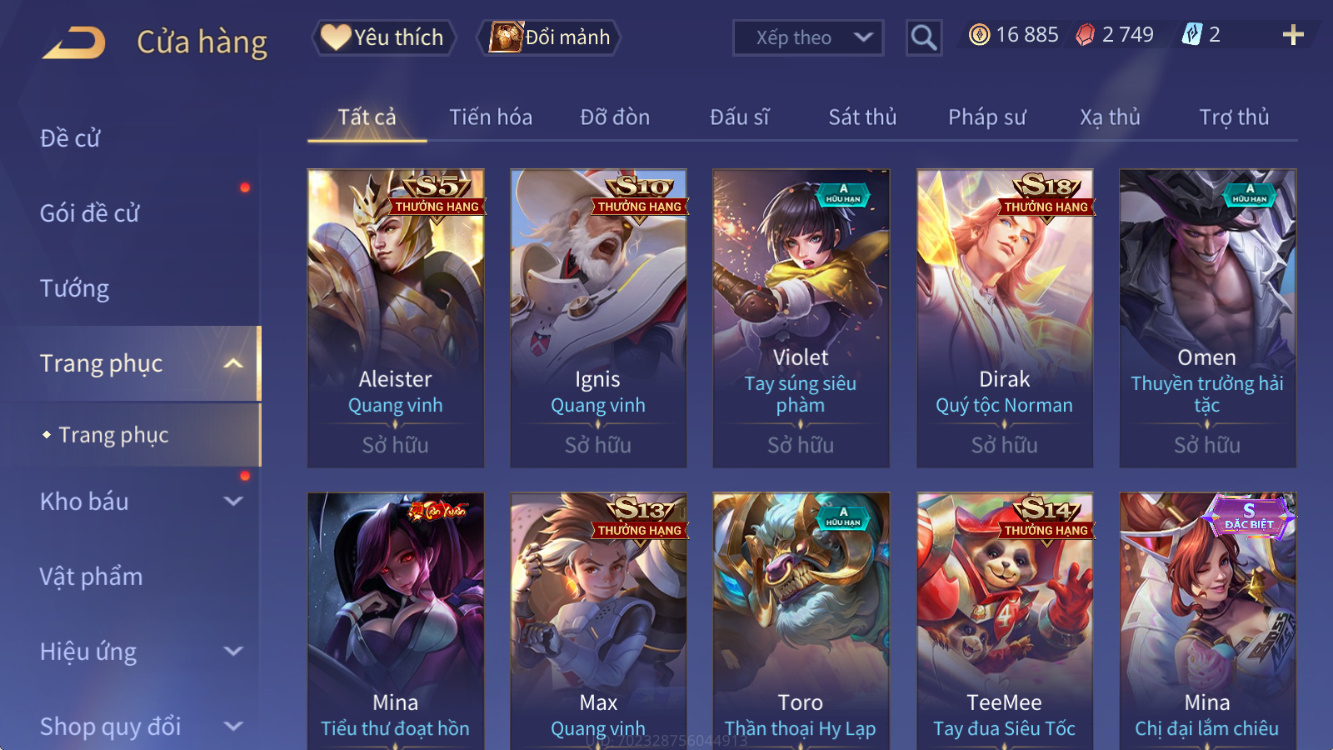Image resolution: width=1333 pixels, height=750 pixels.
Task: Click the red gem icon showing 2 749
Action: point(1085,35)
